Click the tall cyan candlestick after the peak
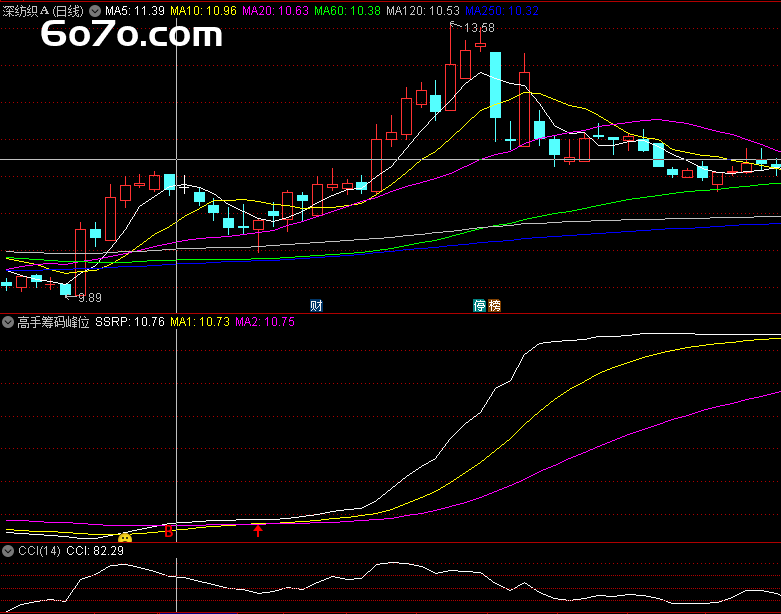The width and height of the screenshot is (781, 614). (496, 85)
